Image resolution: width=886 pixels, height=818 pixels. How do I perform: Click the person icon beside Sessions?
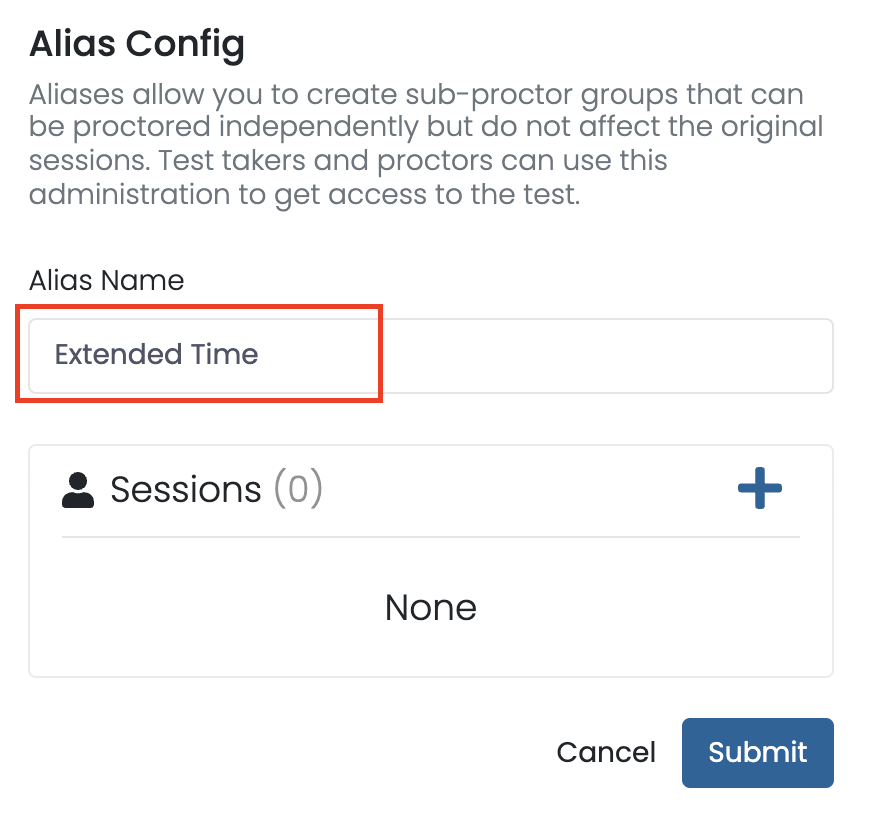coord(78,490)
